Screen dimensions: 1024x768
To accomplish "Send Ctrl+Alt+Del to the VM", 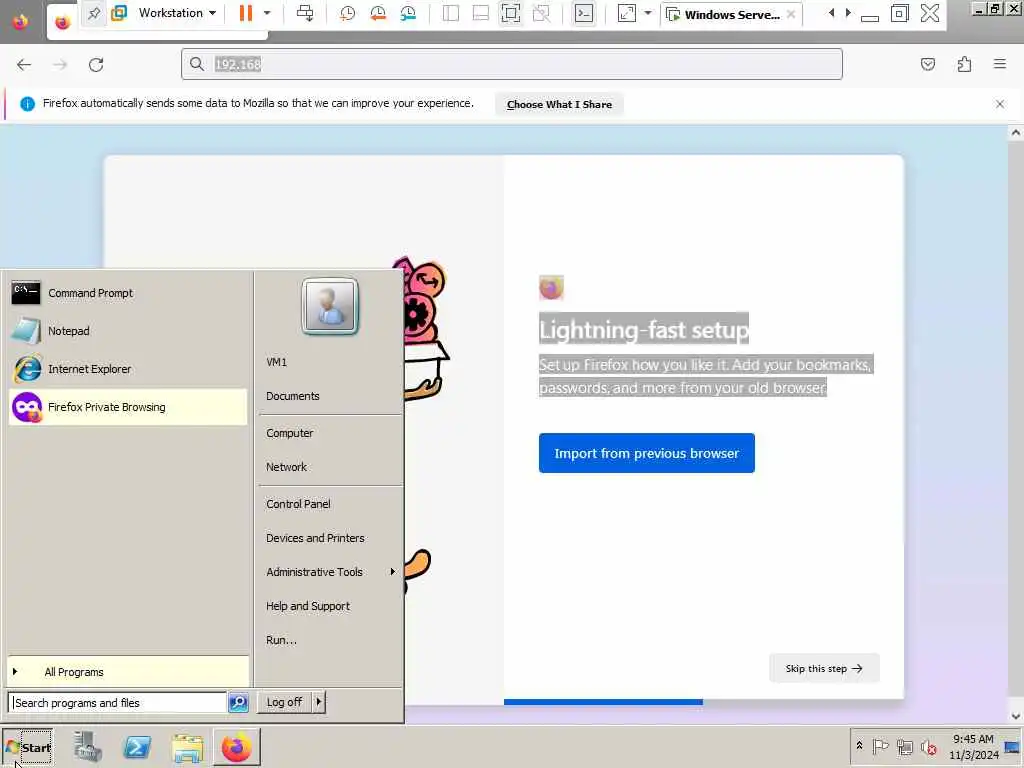I will point(305,13).
